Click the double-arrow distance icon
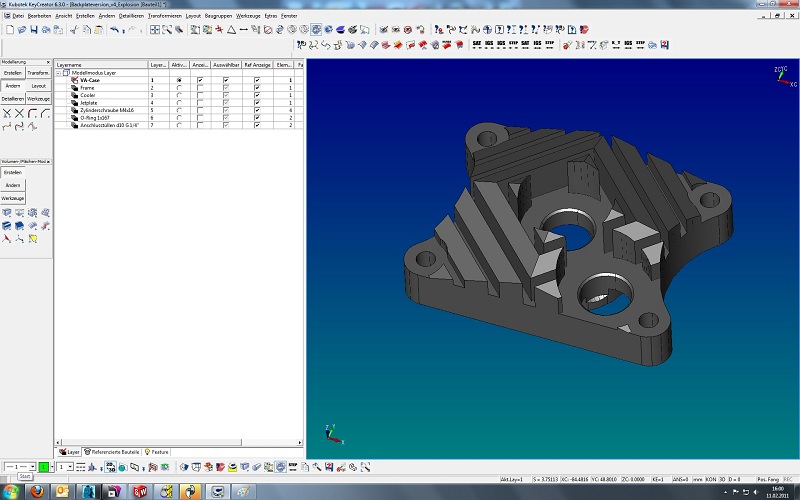Viewport: 800px width, 500px height. point(244,30)
